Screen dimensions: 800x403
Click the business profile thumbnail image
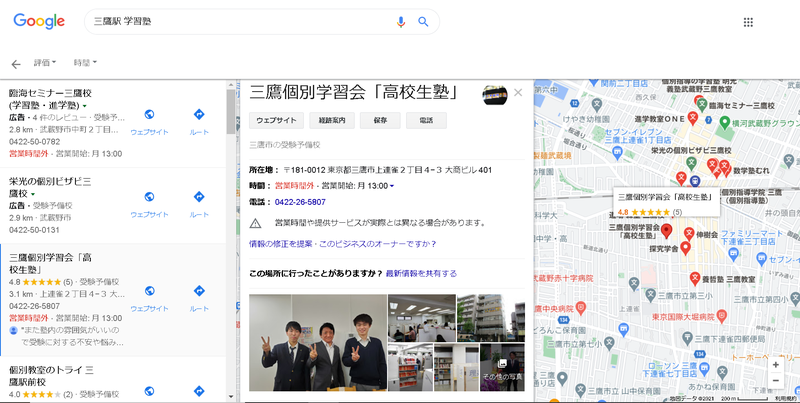(x=495, y=95)
